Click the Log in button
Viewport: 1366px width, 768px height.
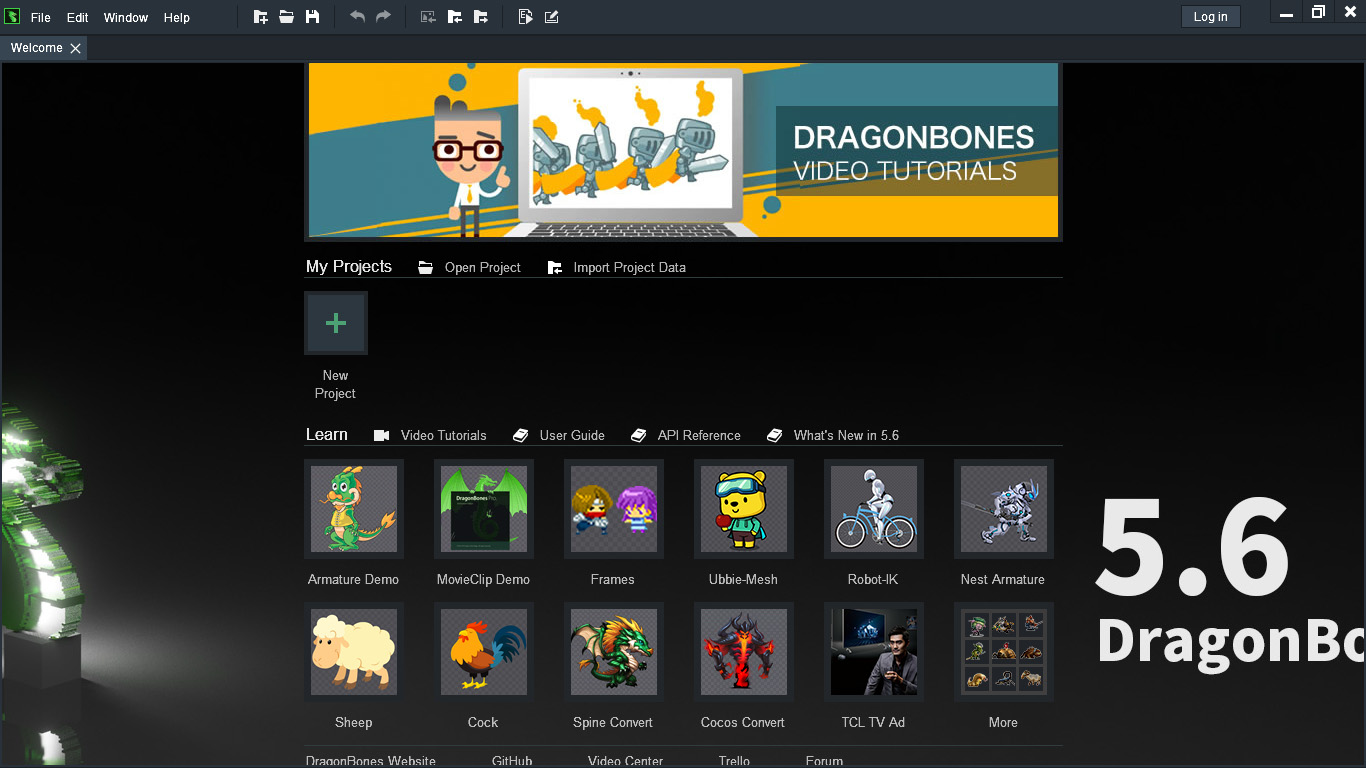point(1210,17)
